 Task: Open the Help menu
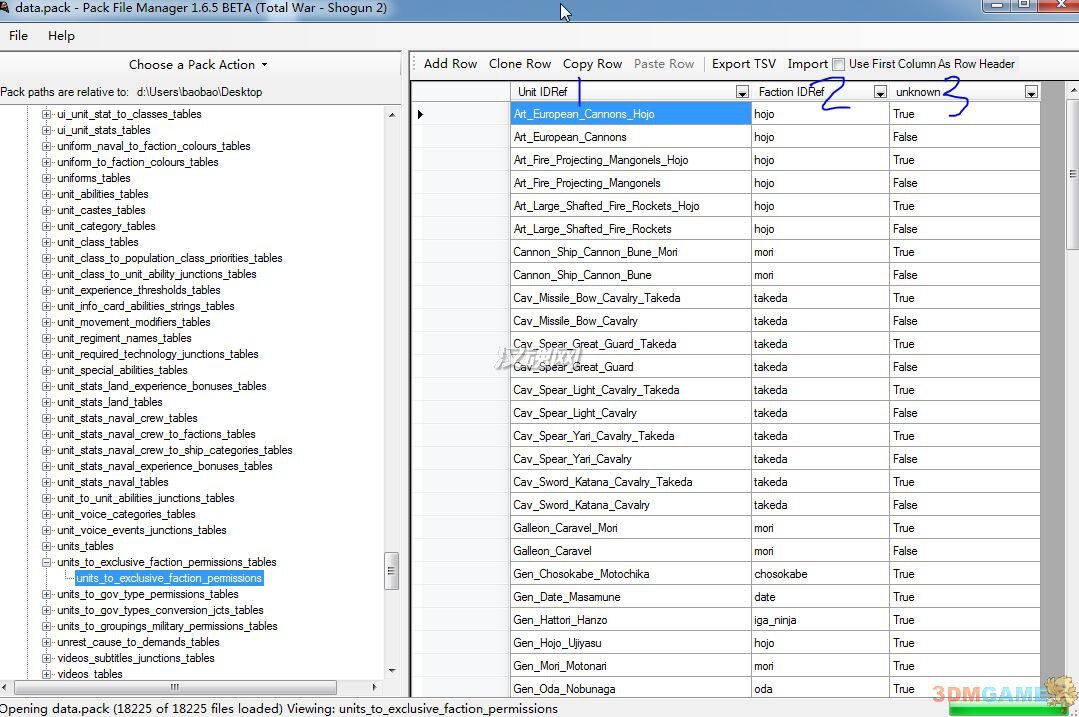(61, 36)
